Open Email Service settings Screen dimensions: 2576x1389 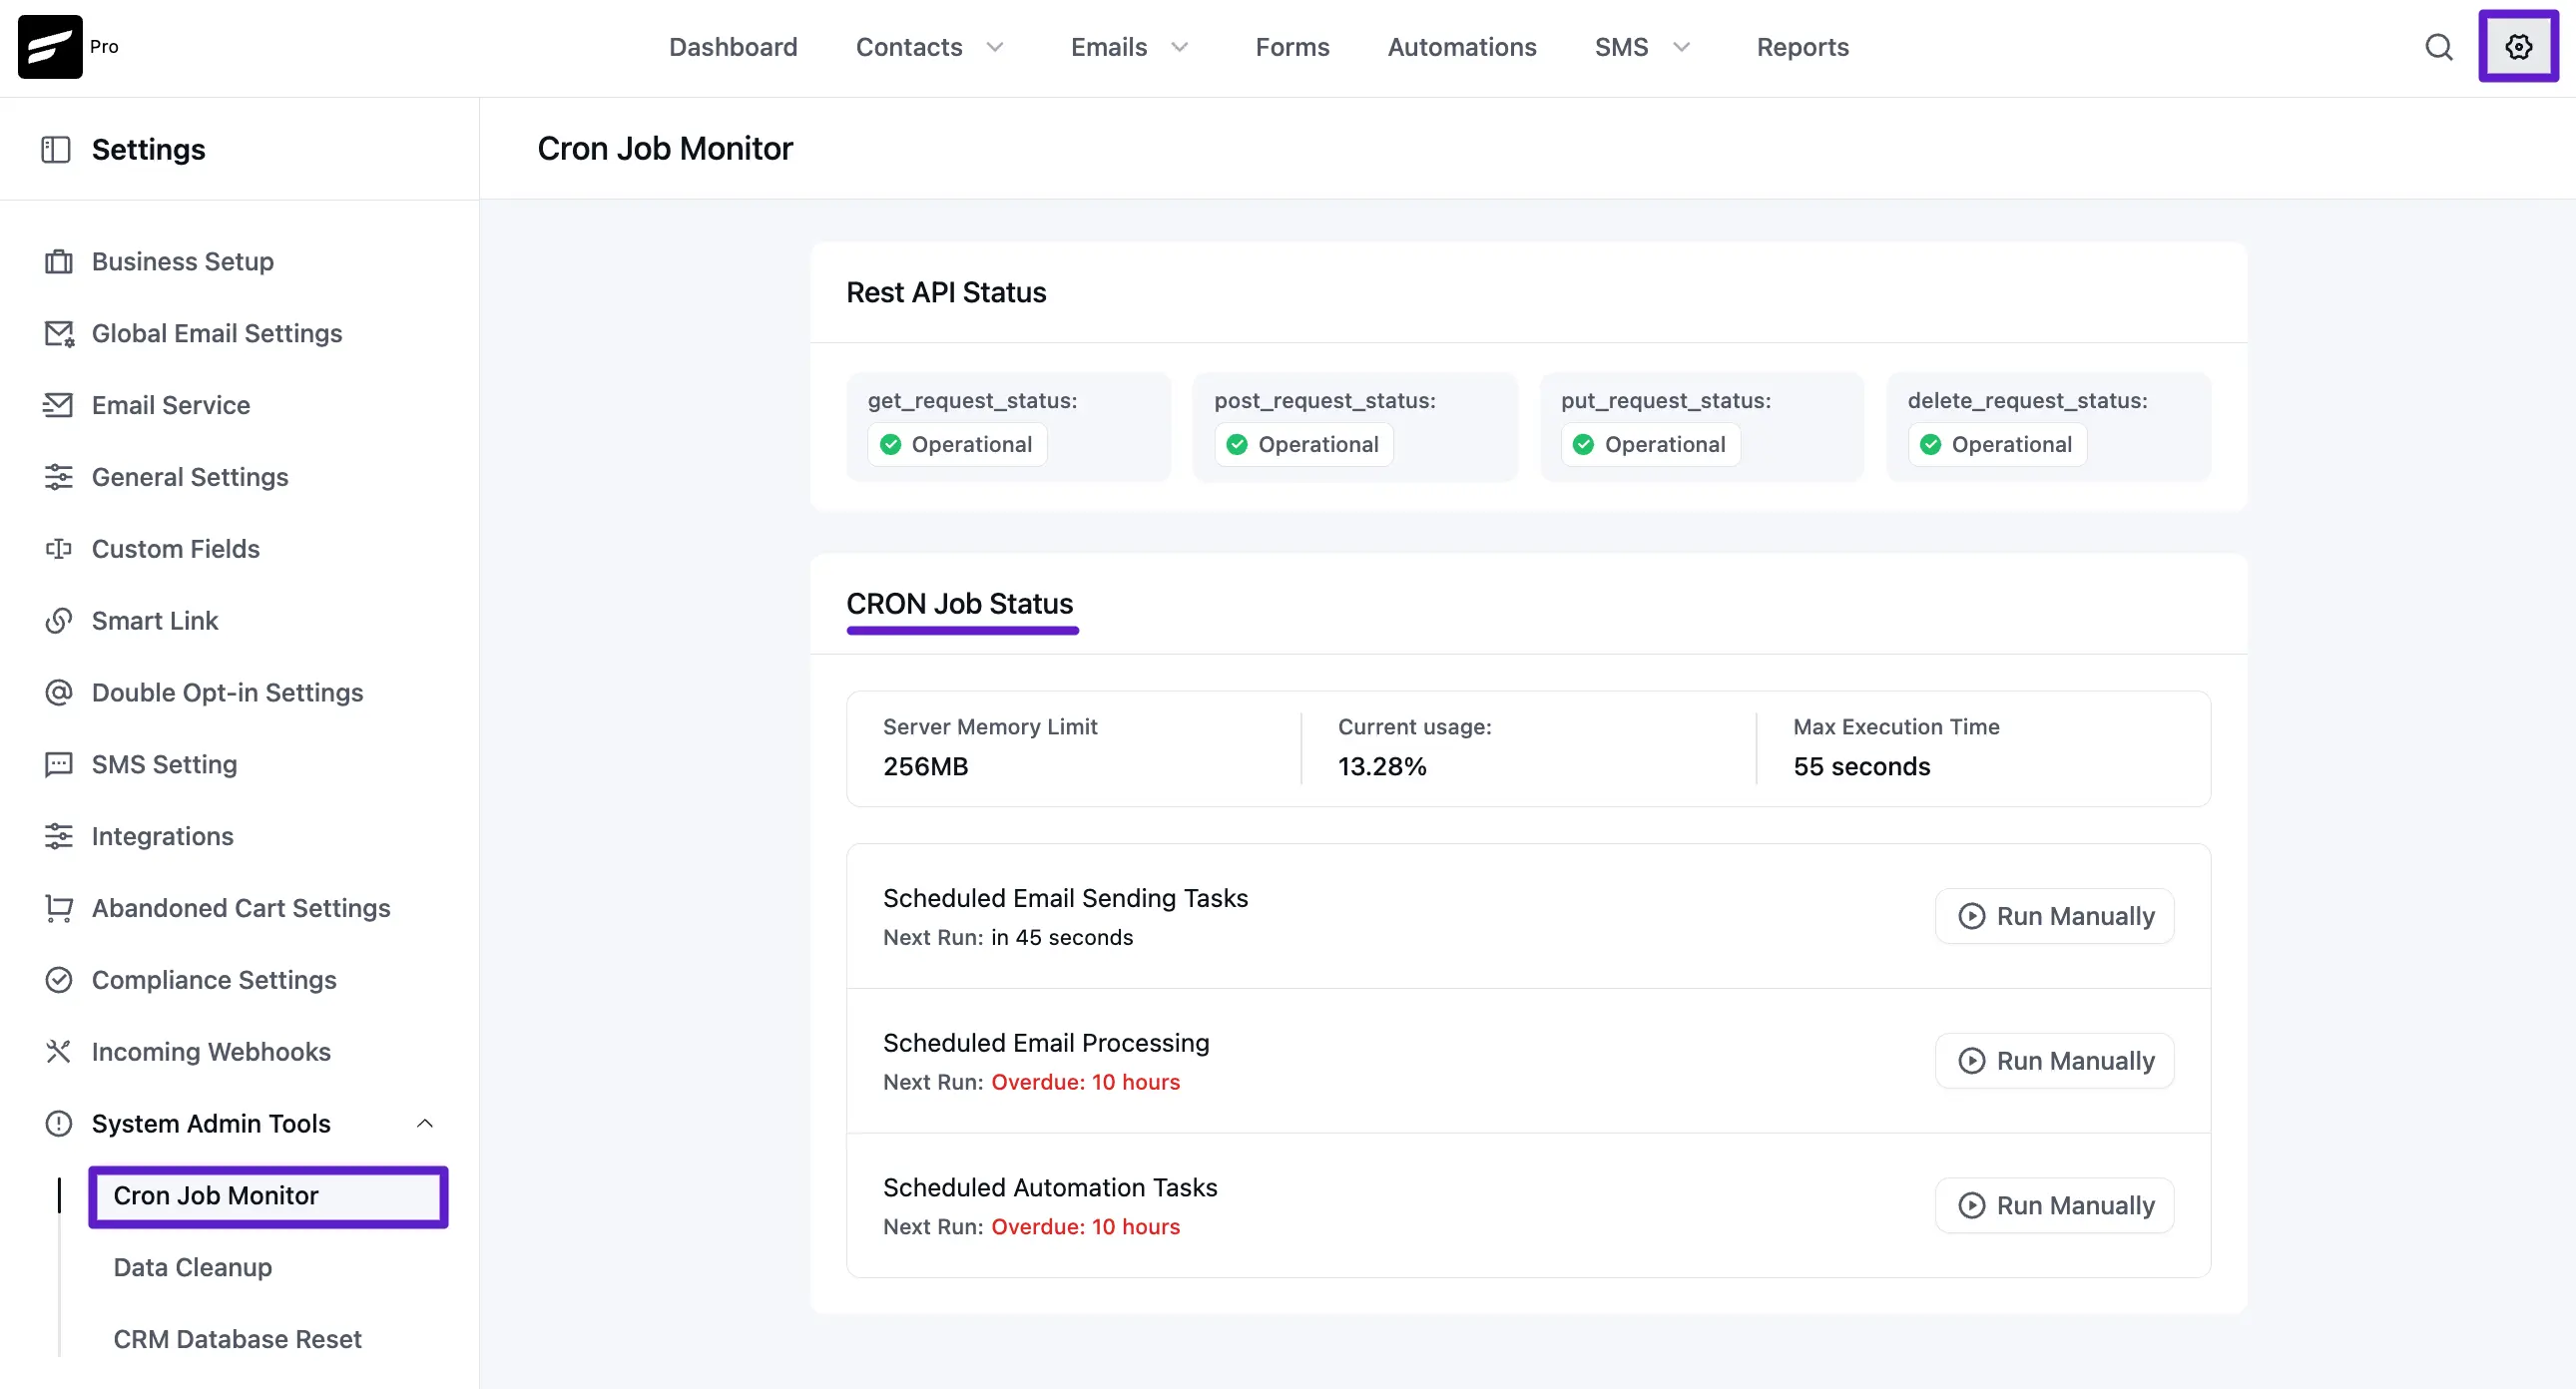pos(171,405)
